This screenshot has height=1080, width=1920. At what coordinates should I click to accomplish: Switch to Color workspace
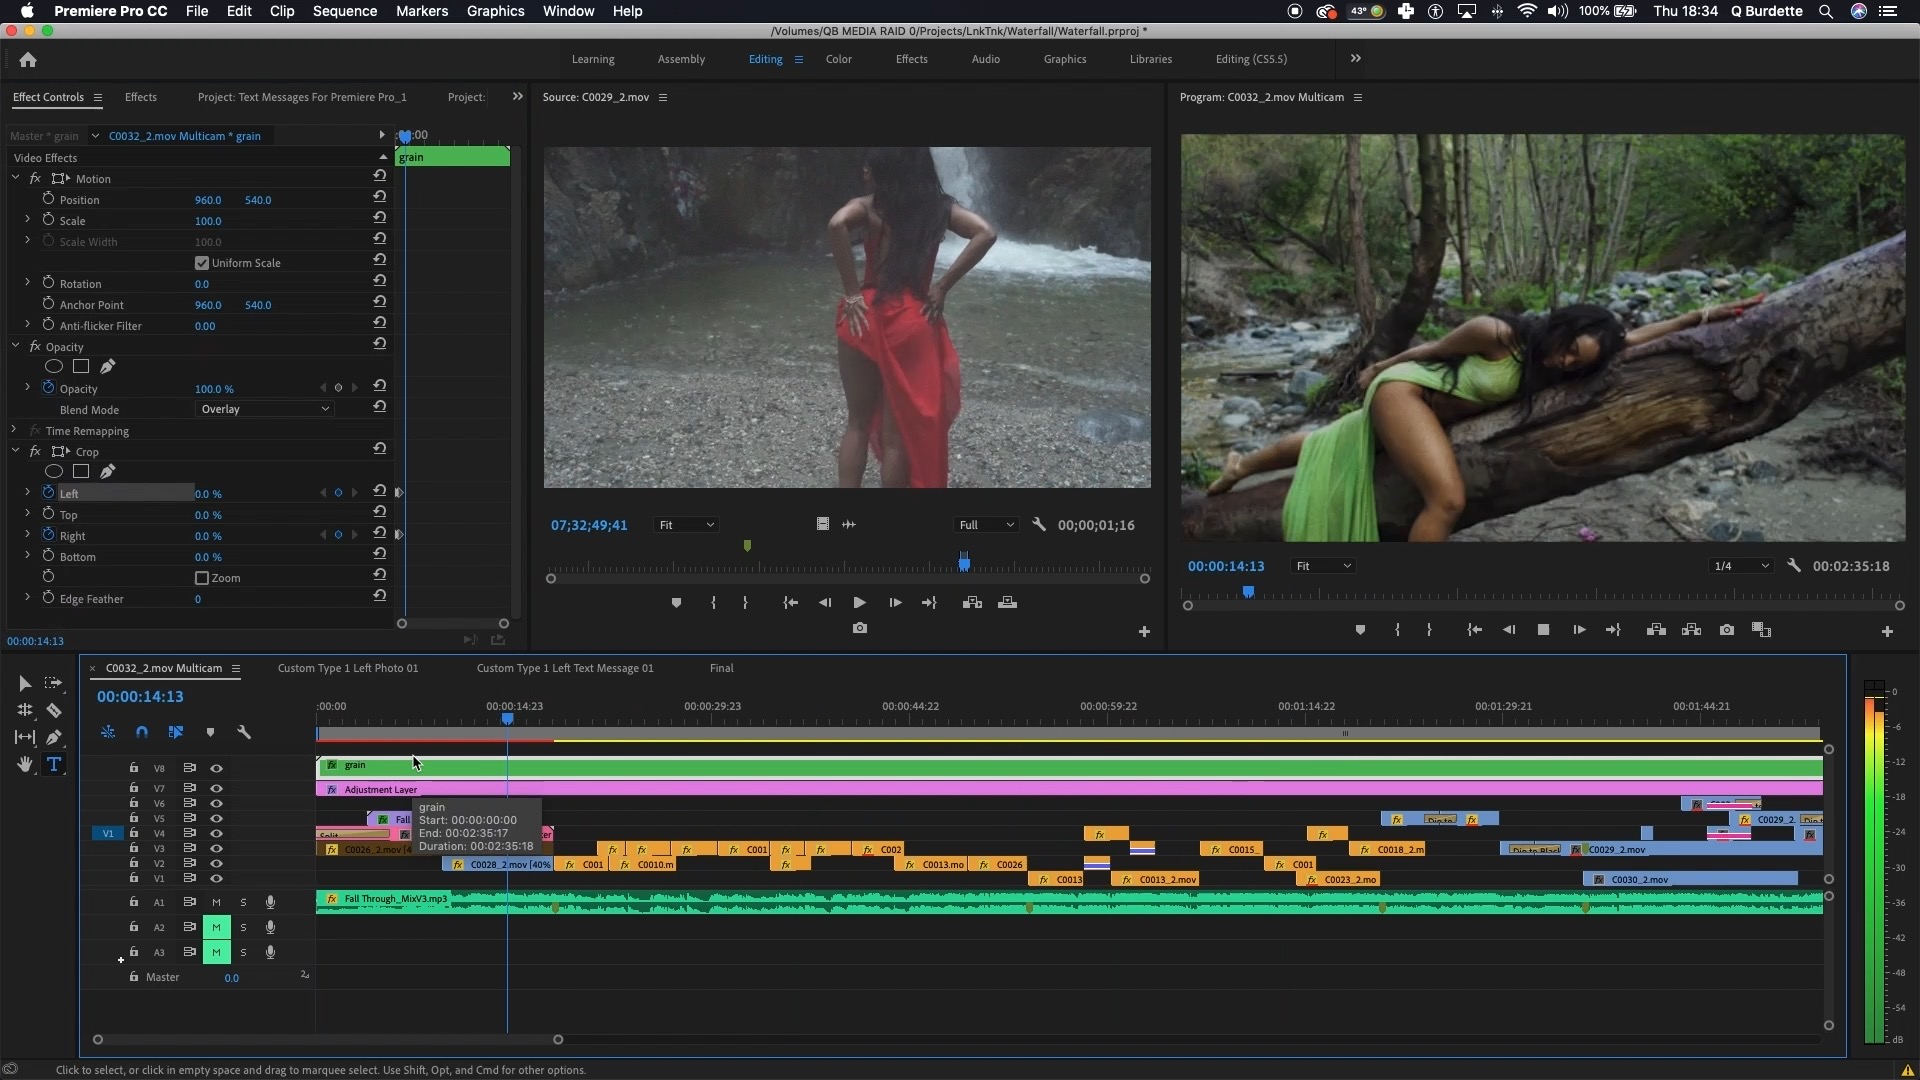pos(838,59)
